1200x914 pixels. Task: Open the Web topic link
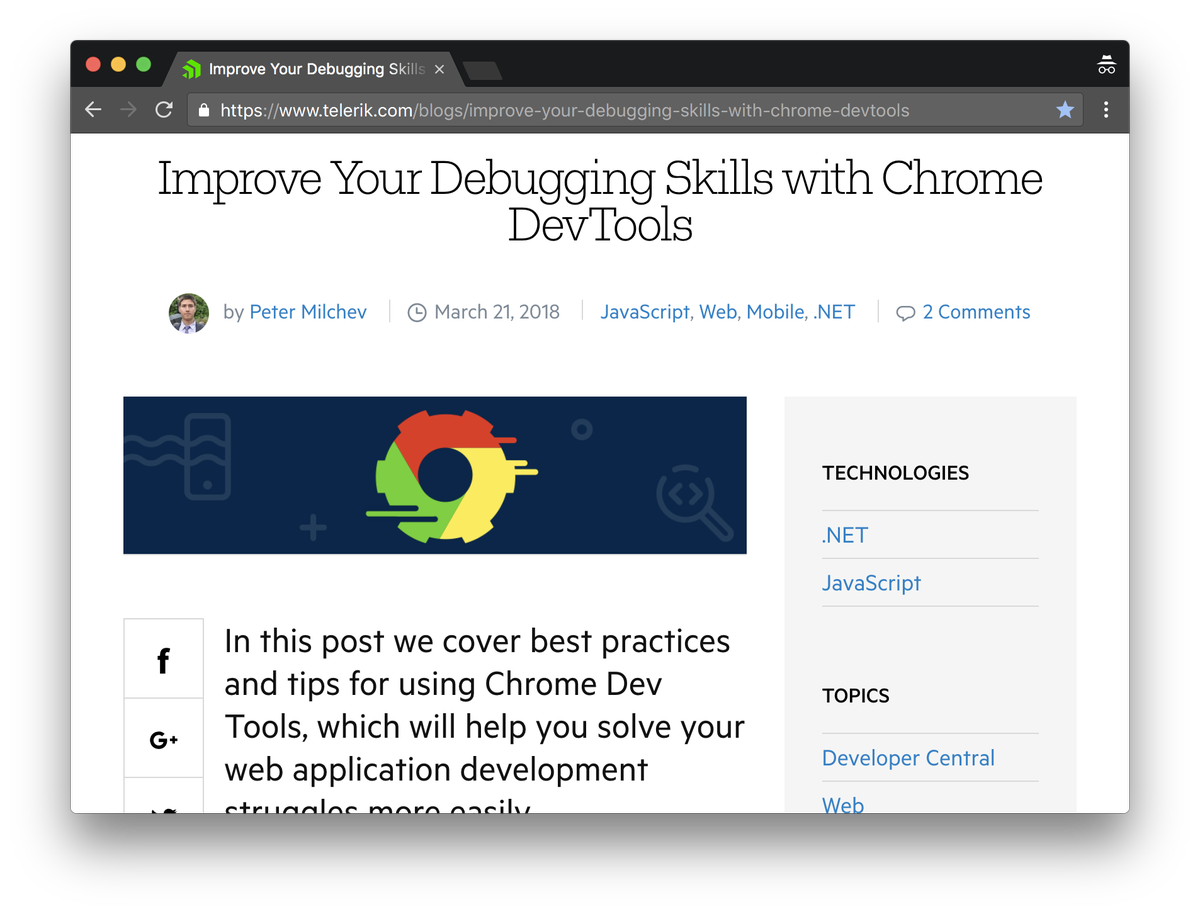pos(843,804)
